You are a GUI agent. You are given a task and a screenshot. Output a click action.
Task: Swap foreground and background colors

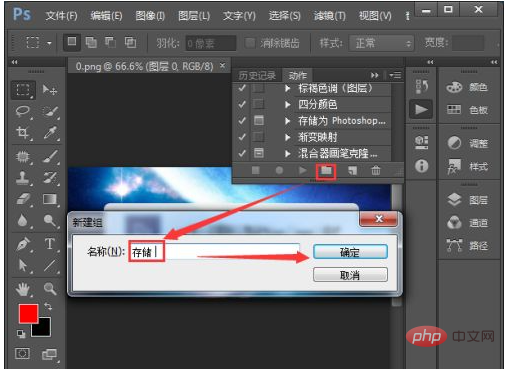[48, 306]
